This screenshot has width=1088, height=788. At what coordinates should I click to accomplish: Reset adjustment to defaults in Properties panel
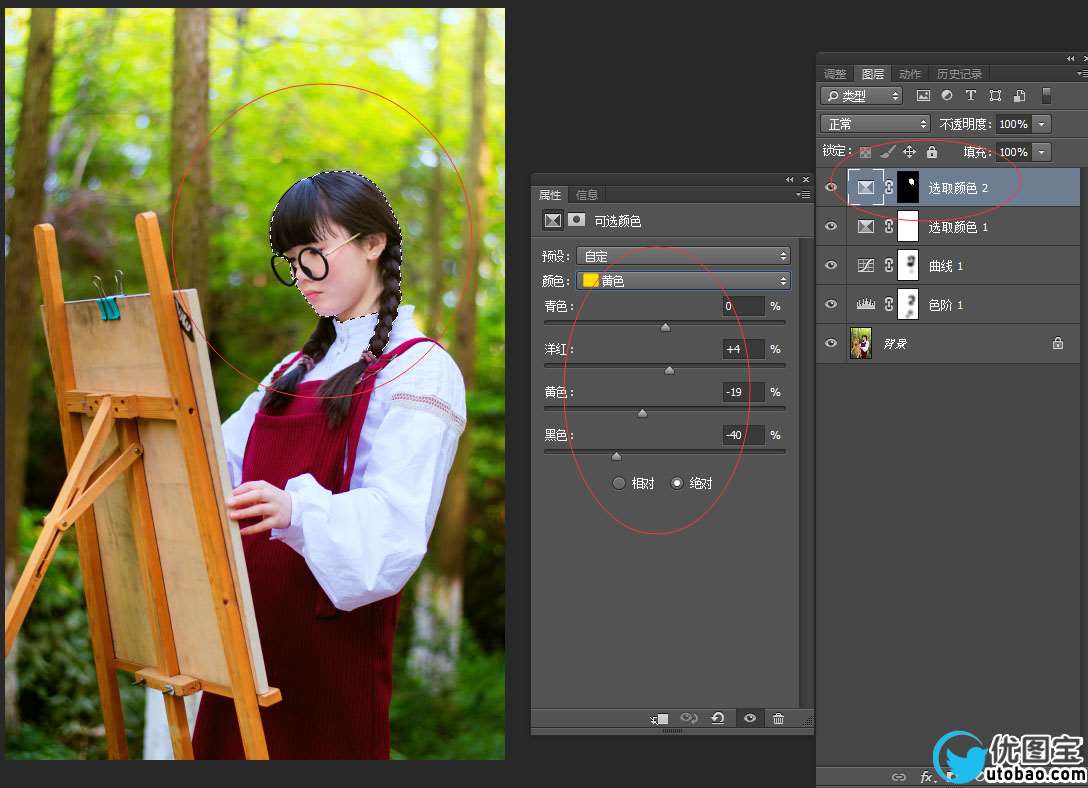coord(718,719)
